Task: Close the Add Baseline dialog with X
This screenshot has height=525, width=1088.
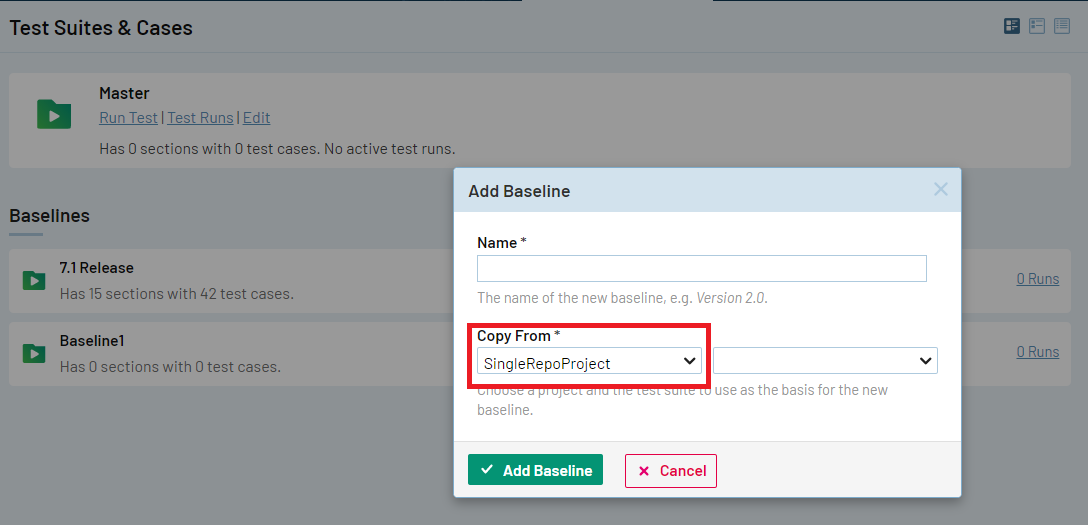Action: pos(940,189)
